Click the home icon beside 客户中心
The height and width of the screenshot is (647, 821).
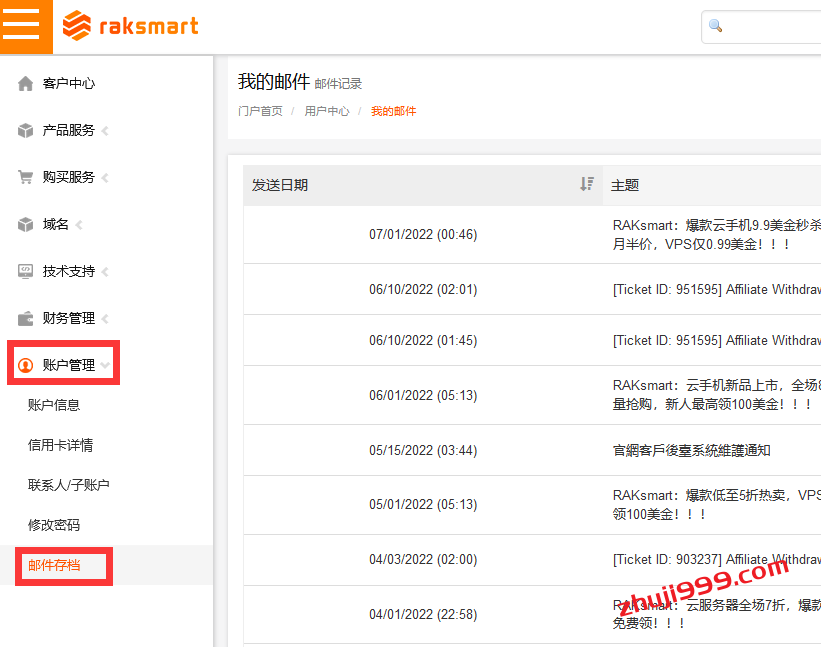25,83
